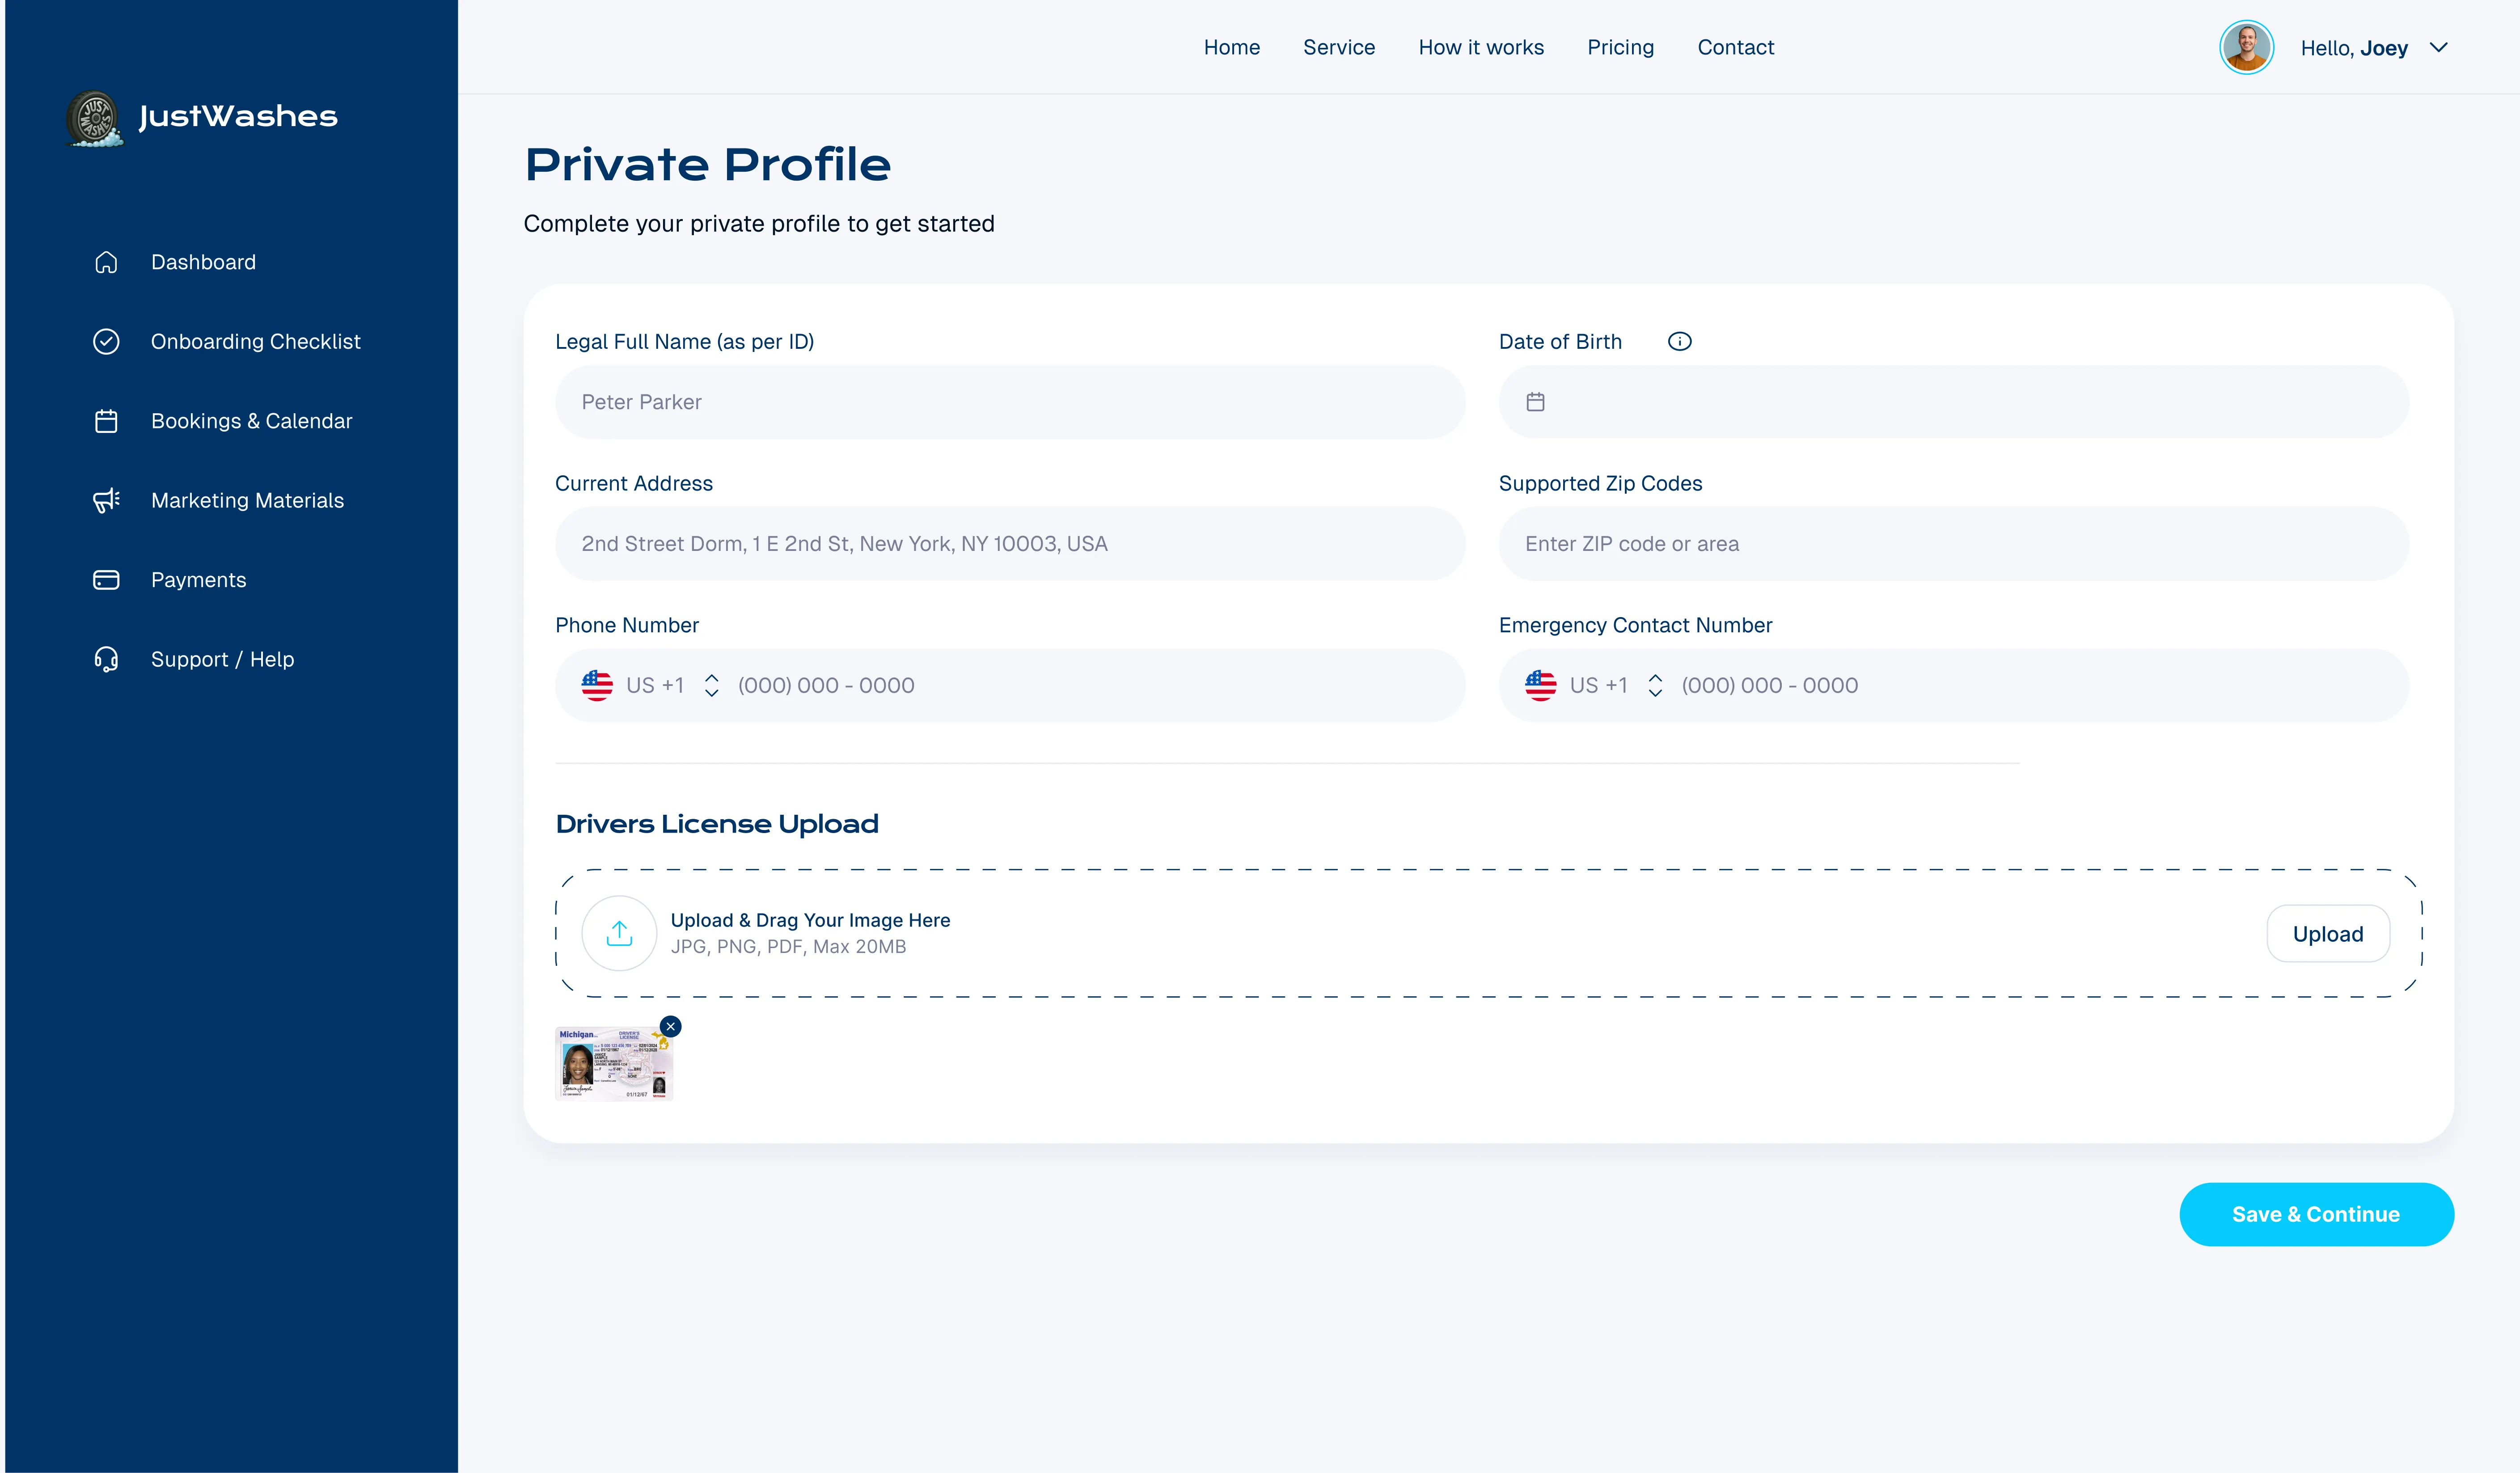Expand the Hello, Joey account menu chevron
This screenshot has width=2520, height=1473.
pos(2439,48)
